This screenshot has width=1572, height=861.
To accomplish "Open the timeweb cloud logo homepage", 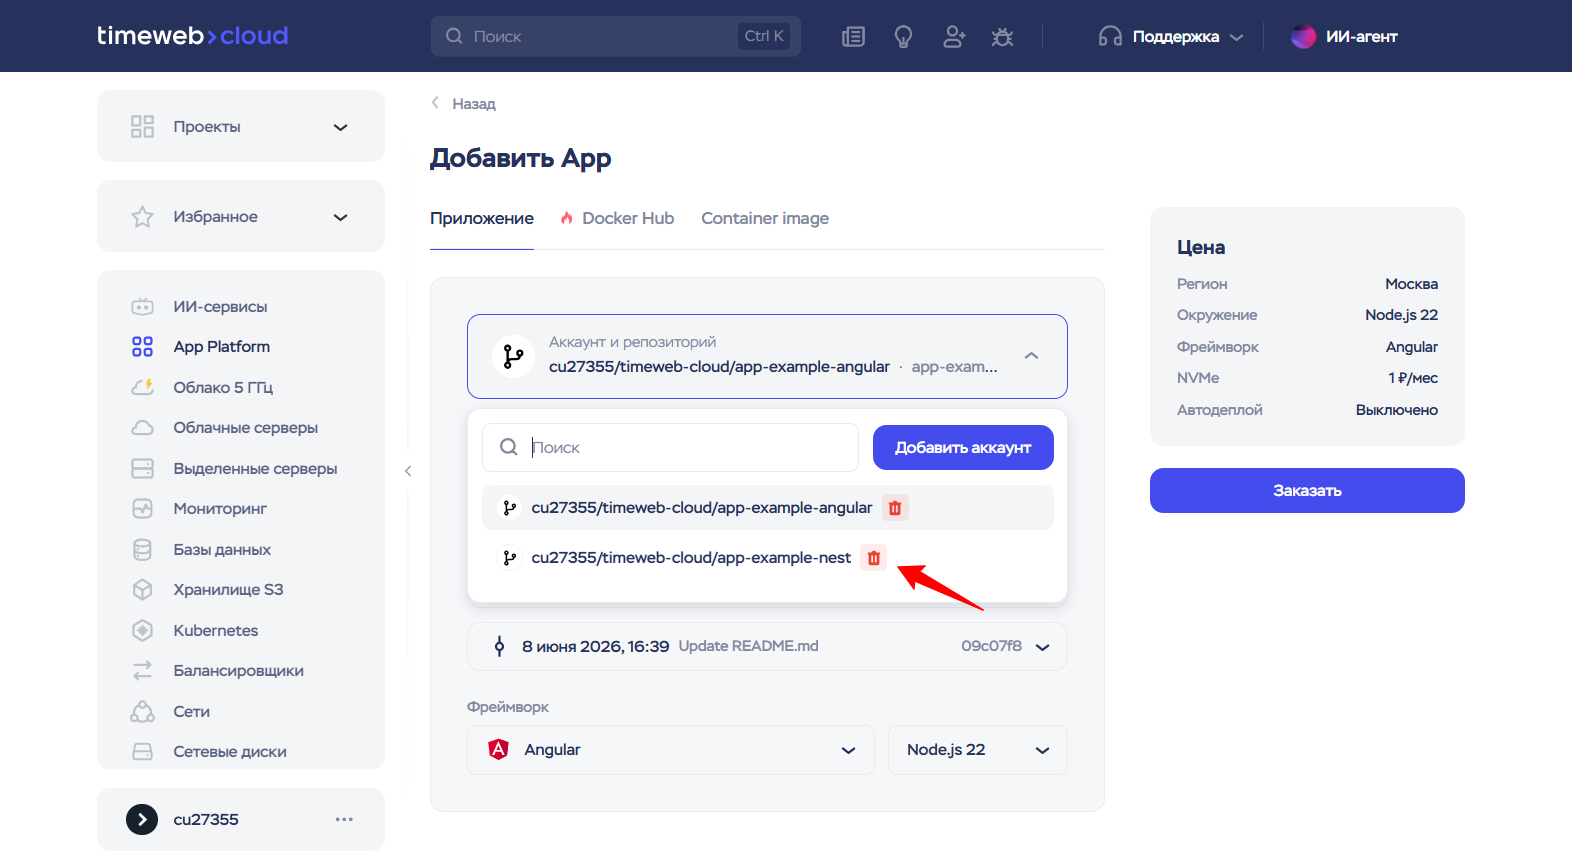I will click(192, 36).
